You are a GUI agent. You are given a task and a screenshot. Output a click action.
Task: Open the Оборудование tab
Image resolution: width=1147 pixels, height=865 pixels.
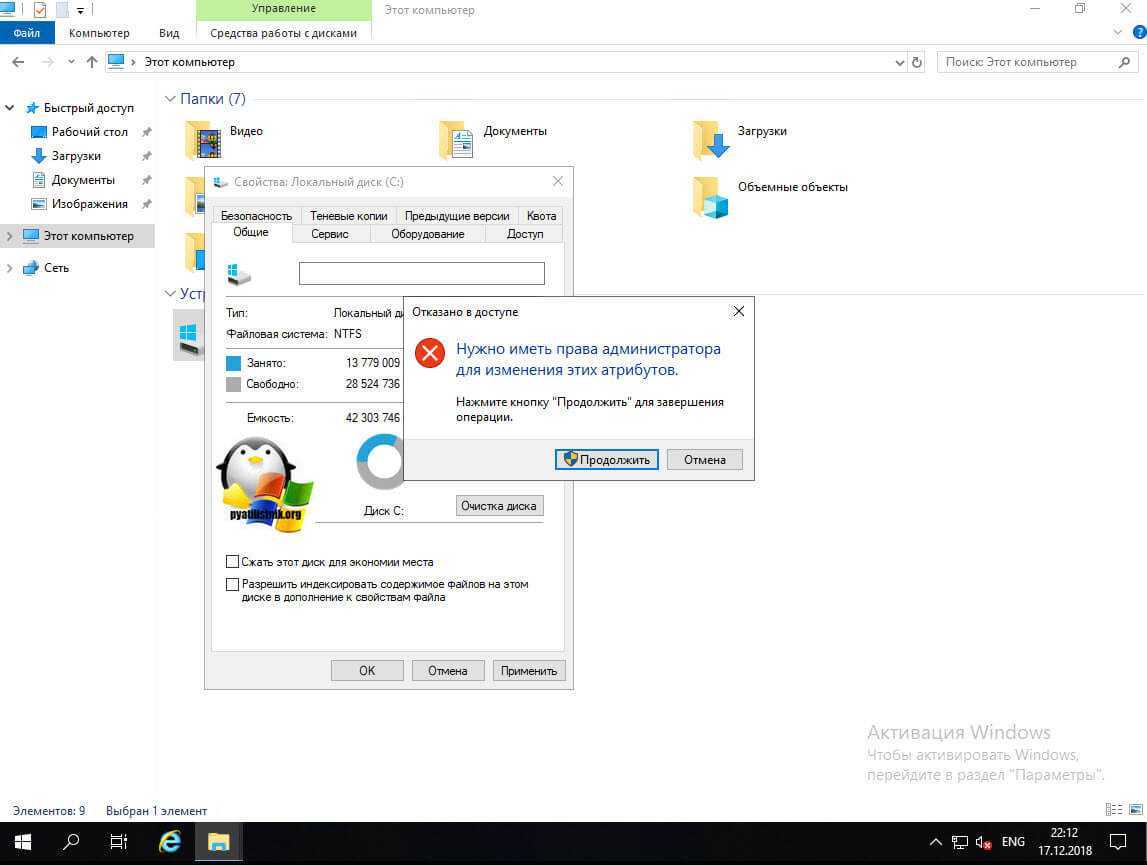[x=428, y=233]
